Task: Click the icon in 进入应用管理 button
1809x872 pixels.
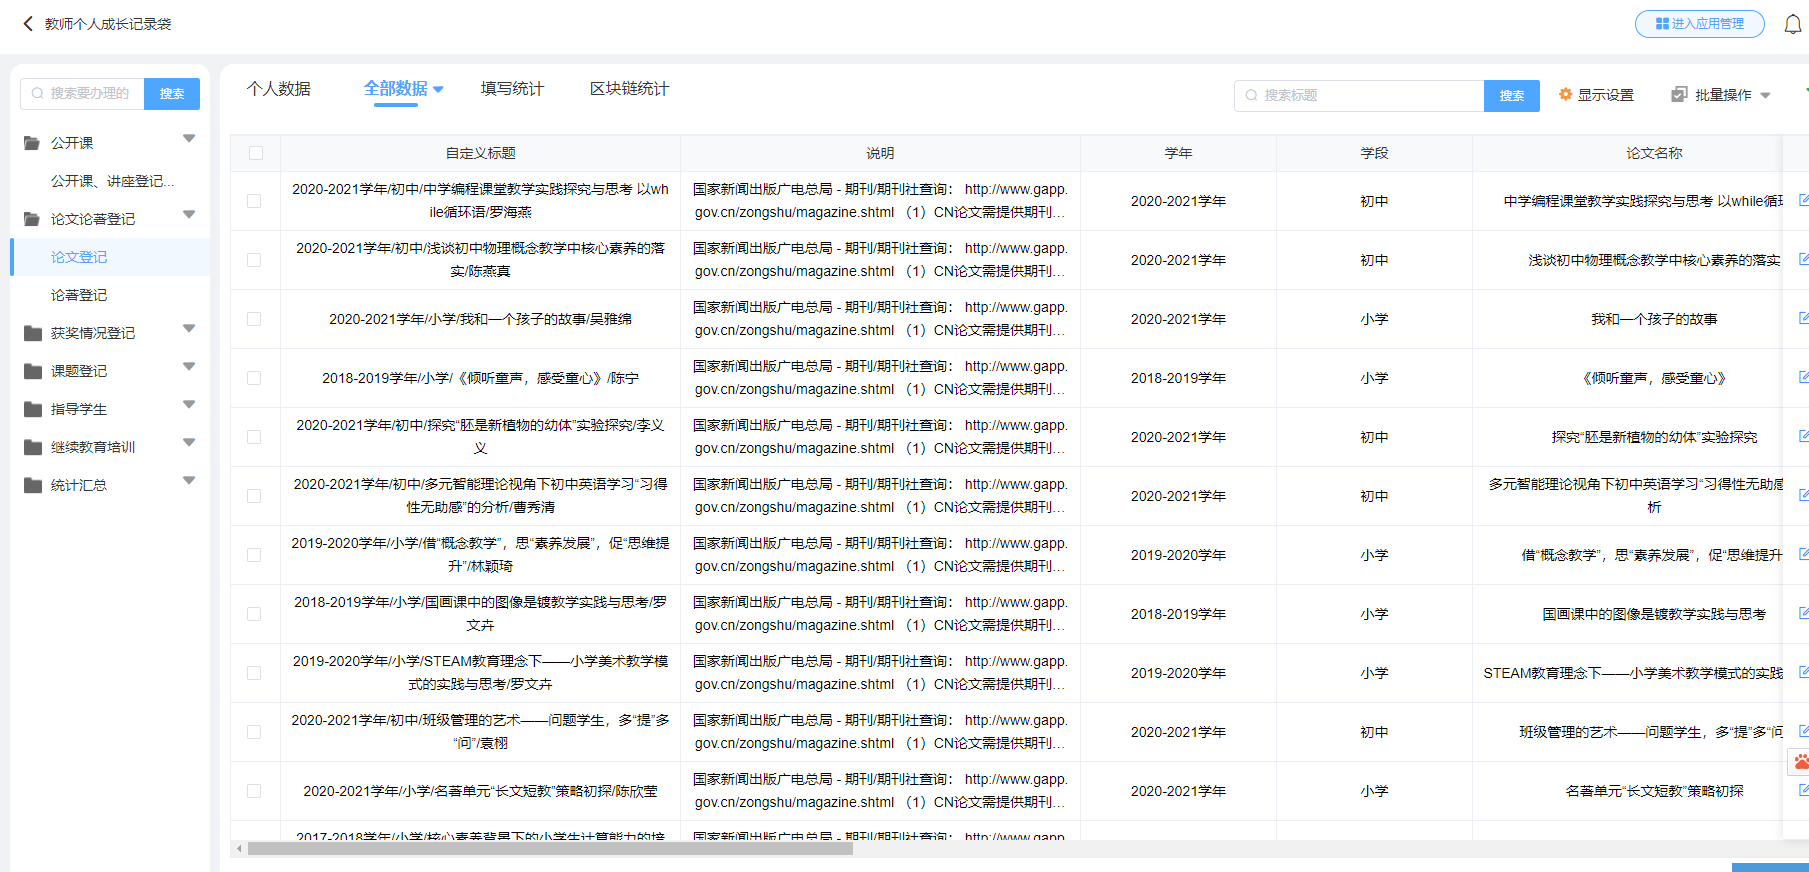Action: point(1662,24)
